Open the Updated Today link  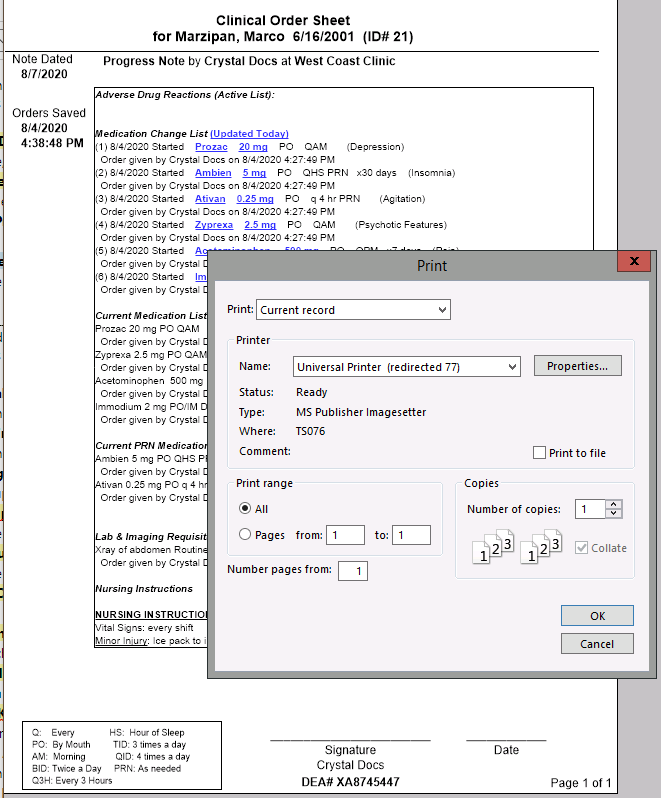coord(249,134)
